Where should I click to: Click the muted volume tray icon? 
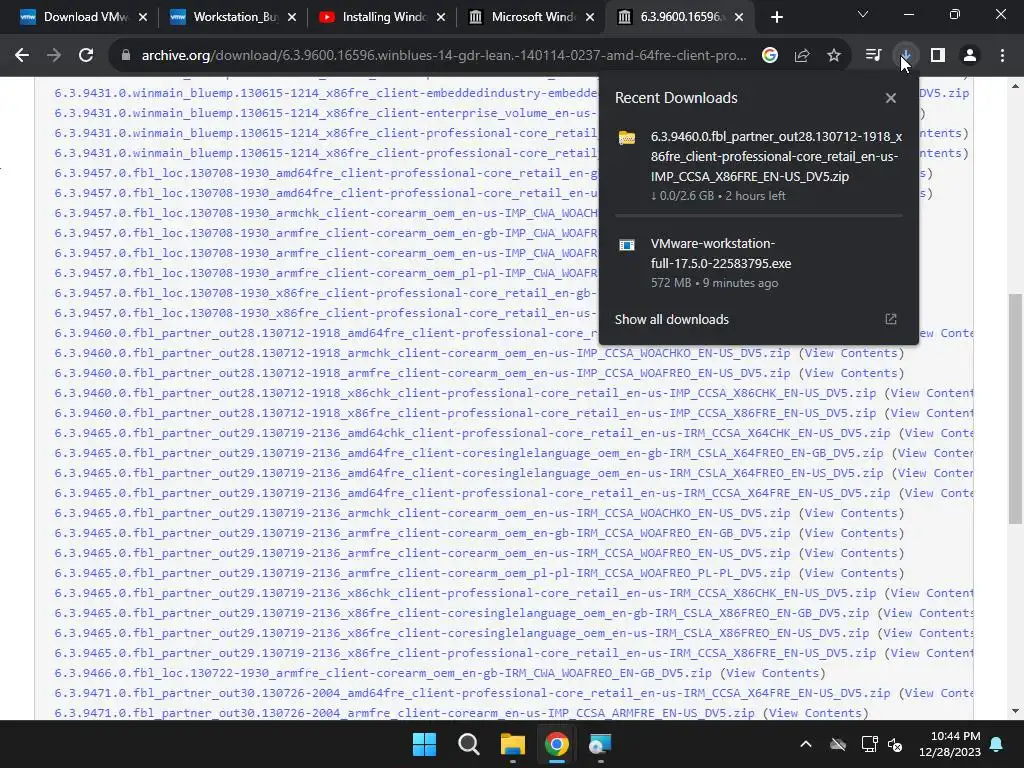[x=895, y=744]
